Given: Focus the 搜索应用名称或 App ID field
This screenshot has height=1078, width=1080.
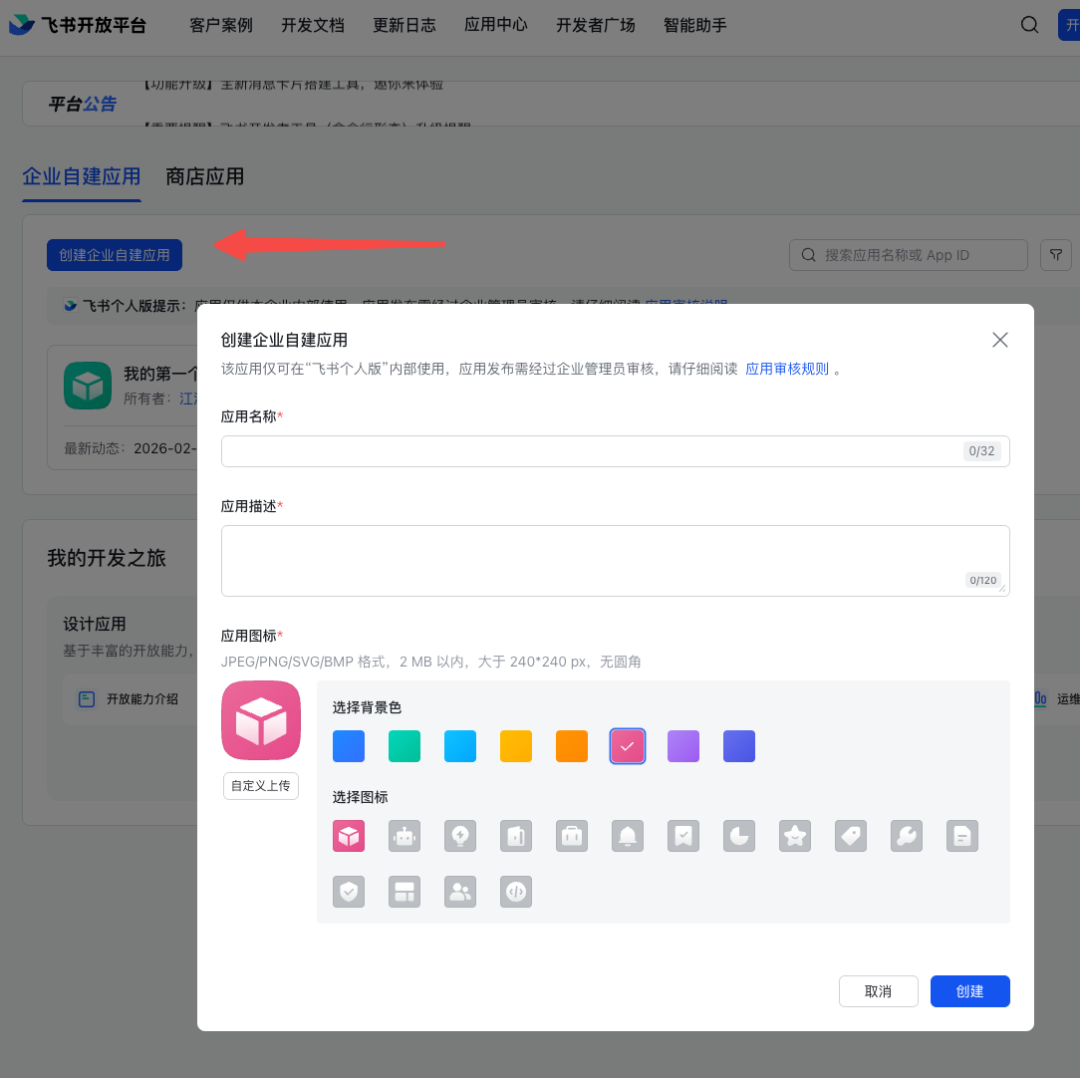Looking at the screenshot, I should point(908,255).
